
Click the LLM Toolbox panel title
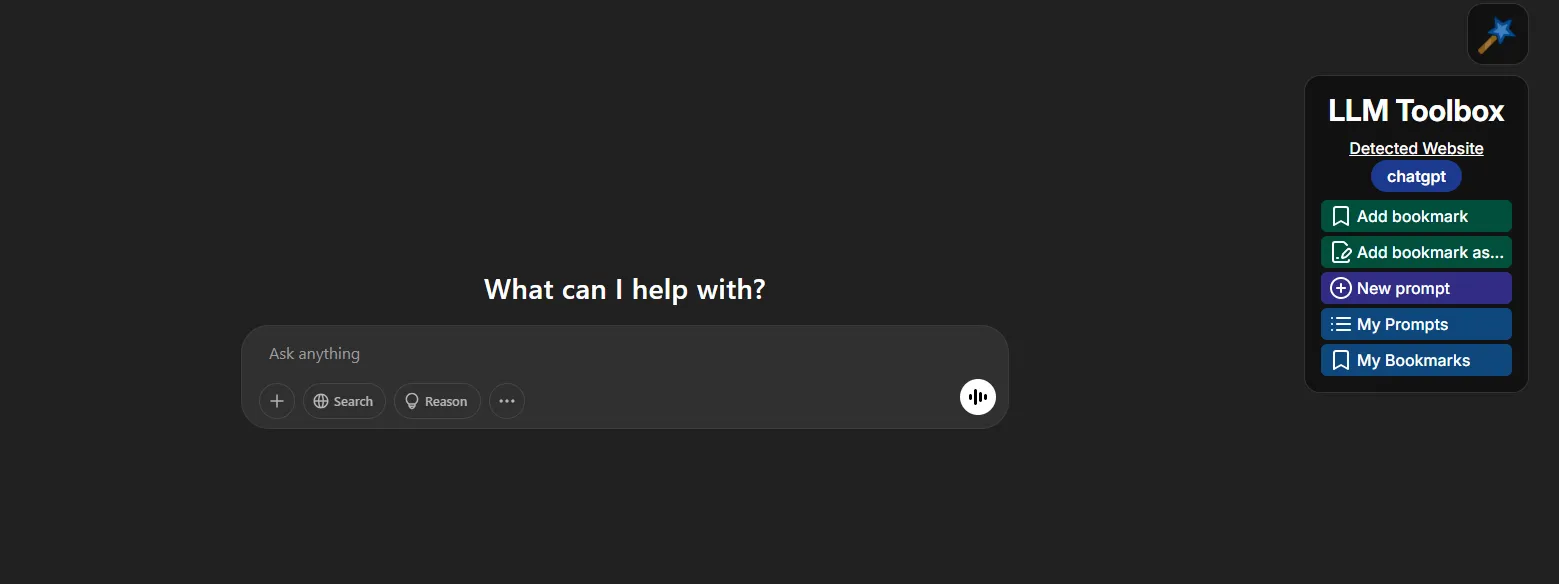pos(1416,110)
